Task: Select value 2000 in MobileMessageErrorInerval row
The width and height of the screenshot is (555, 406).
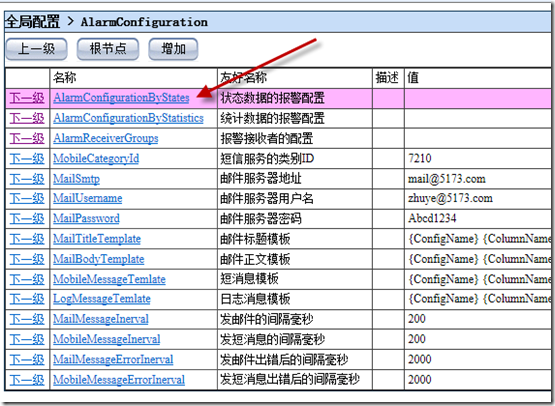Action: (478, 379)
